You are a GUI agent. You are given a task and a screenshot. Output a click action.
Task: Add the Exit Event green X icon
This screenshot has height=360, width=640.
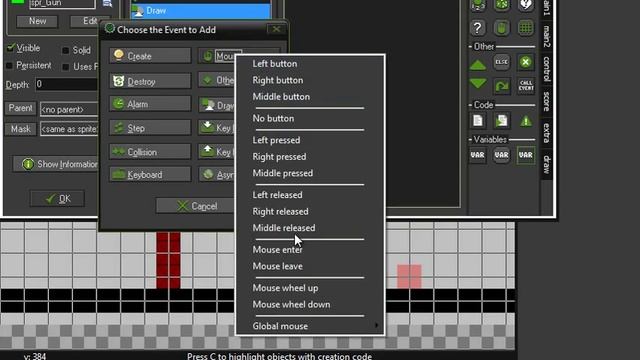(526, 62)
